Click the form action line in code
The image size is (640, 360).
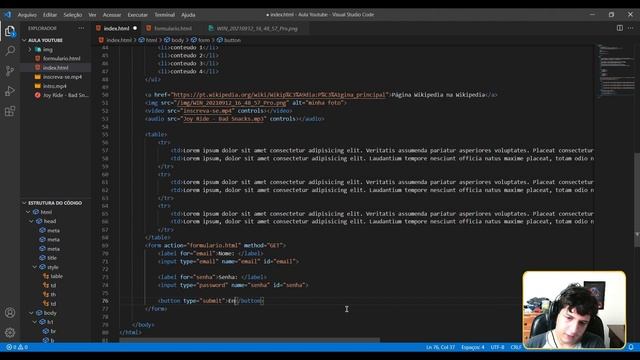tap(215, 245)
